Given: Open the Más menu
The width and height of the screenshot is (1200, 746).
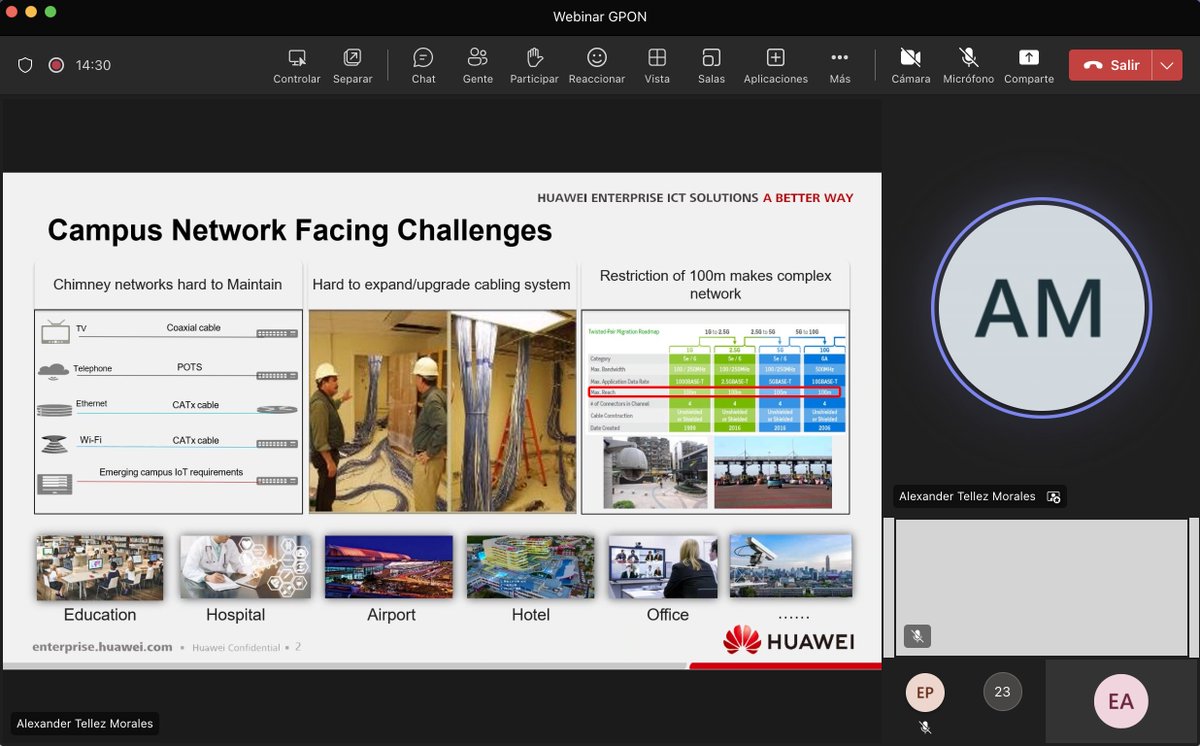Looking at the screenshot, I should coord(839,64).
